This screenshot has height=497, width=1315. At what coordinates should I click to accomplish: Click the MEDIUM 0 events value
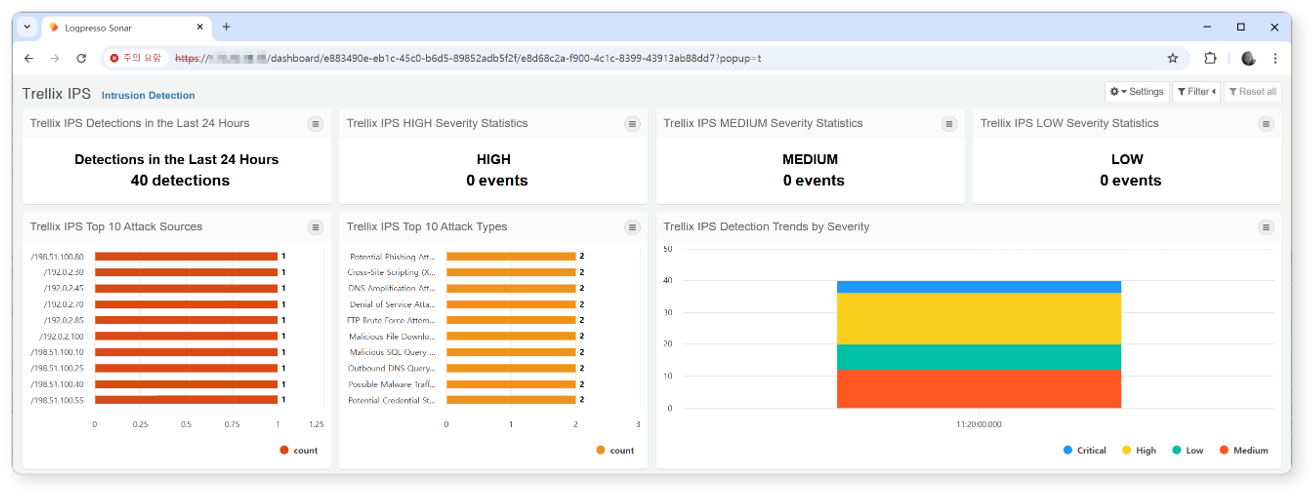[x=814, y=181]
